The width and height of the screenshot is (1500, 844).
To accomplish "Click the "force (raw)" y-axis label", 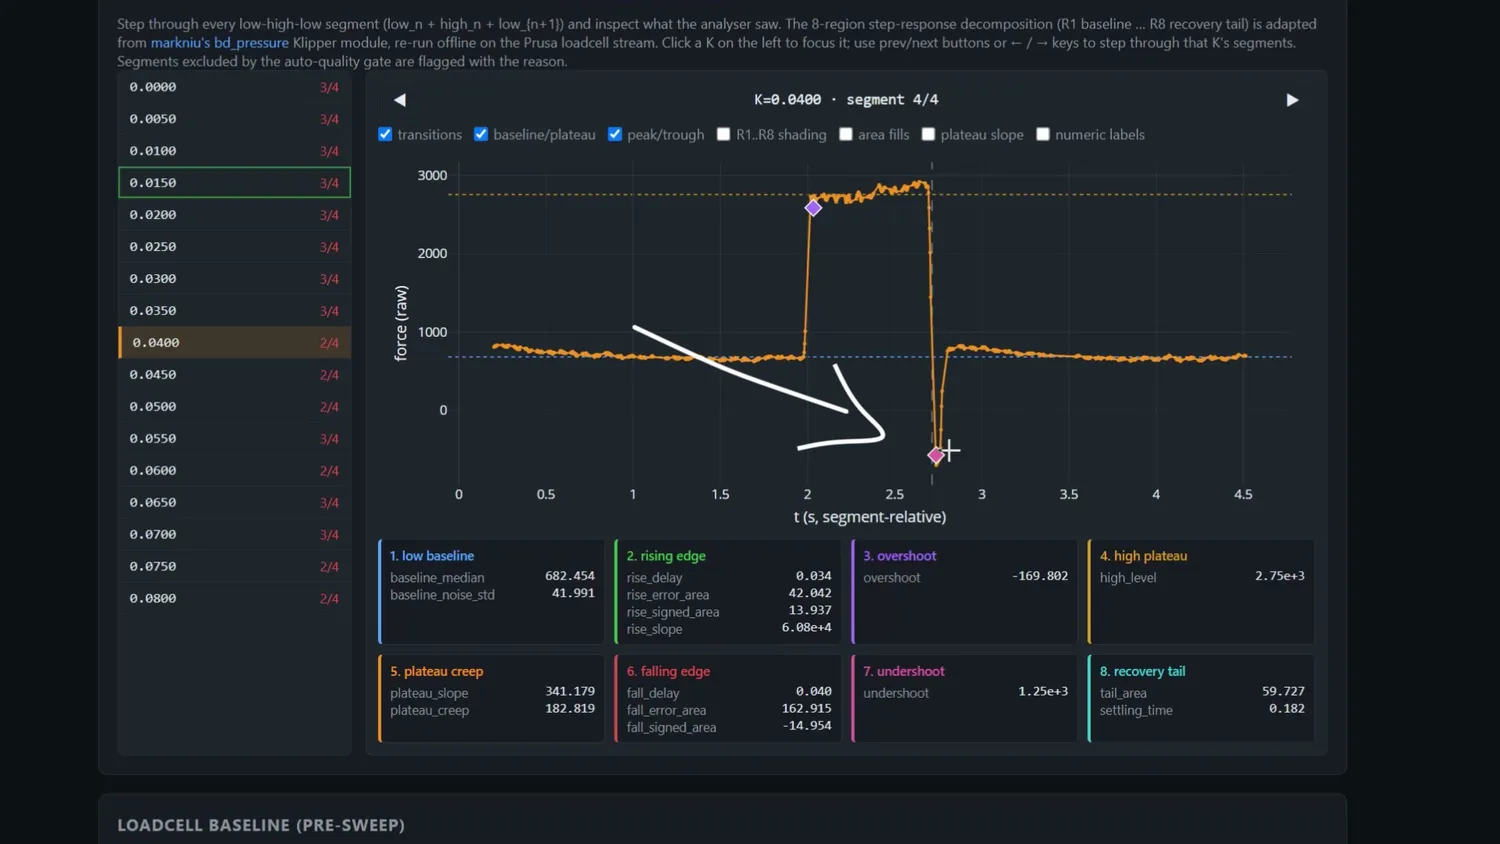I will (x=401, y=323).
